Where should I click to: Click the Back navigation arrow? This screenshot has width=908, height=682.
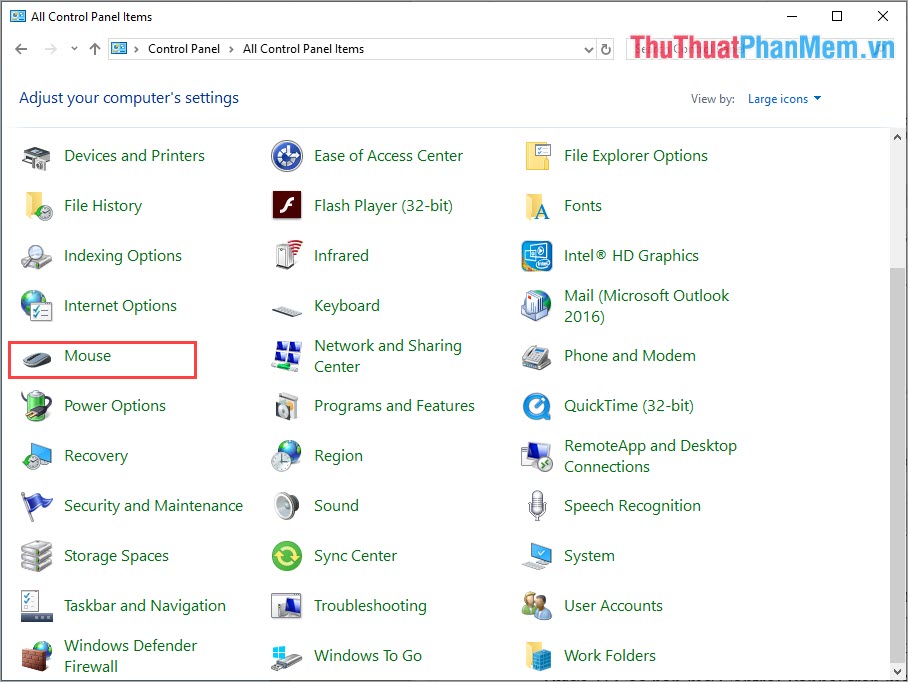(21, 49)
